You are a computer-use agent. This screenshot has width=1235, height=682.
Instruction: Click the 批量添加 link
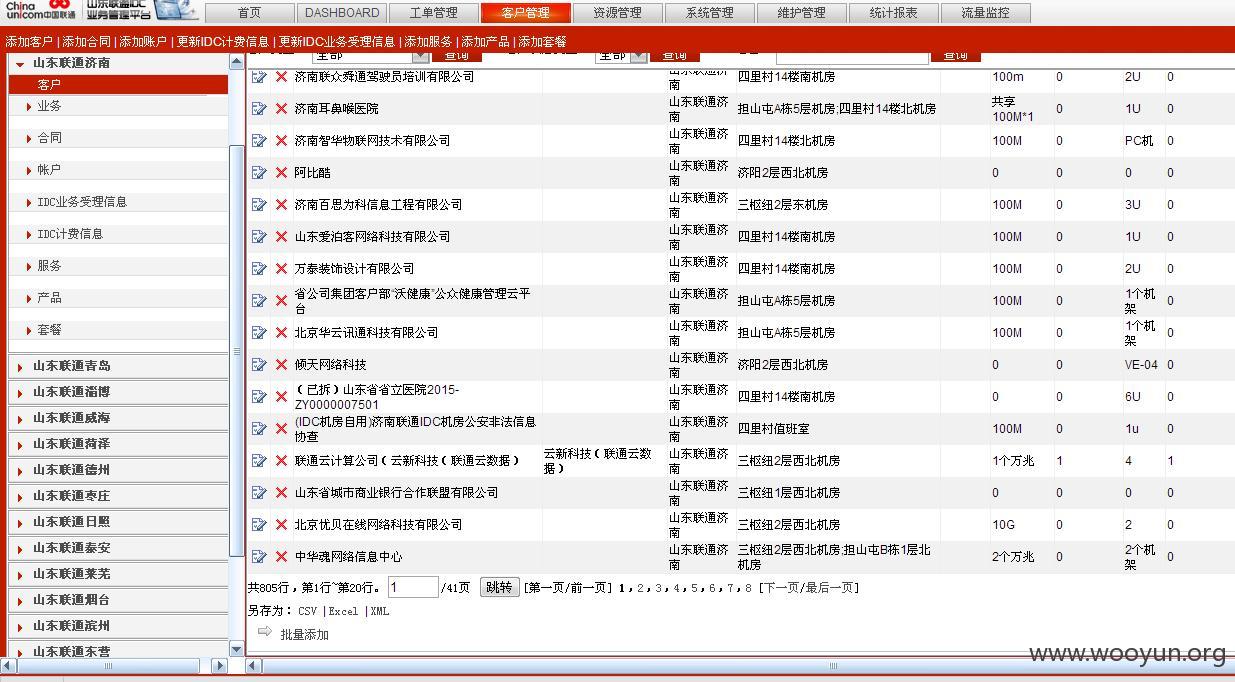coord(304,634)
